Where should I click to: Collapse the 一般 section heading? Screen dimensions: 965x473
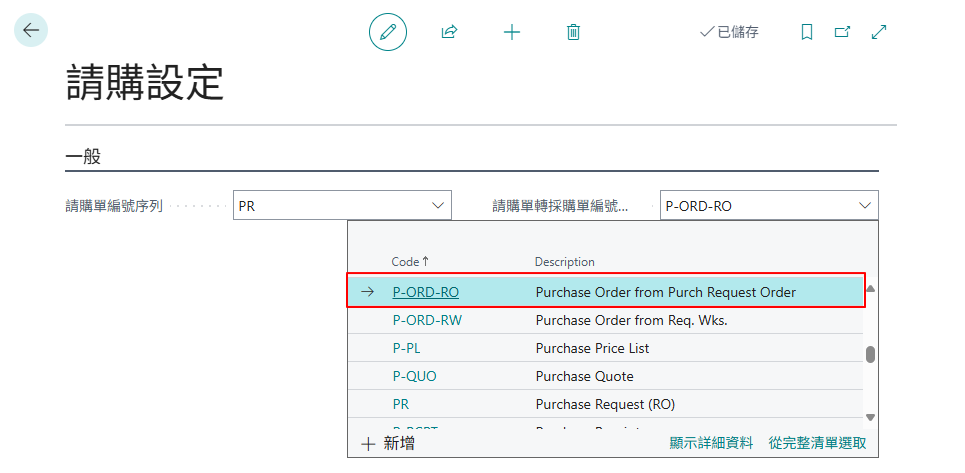[83, 156]
